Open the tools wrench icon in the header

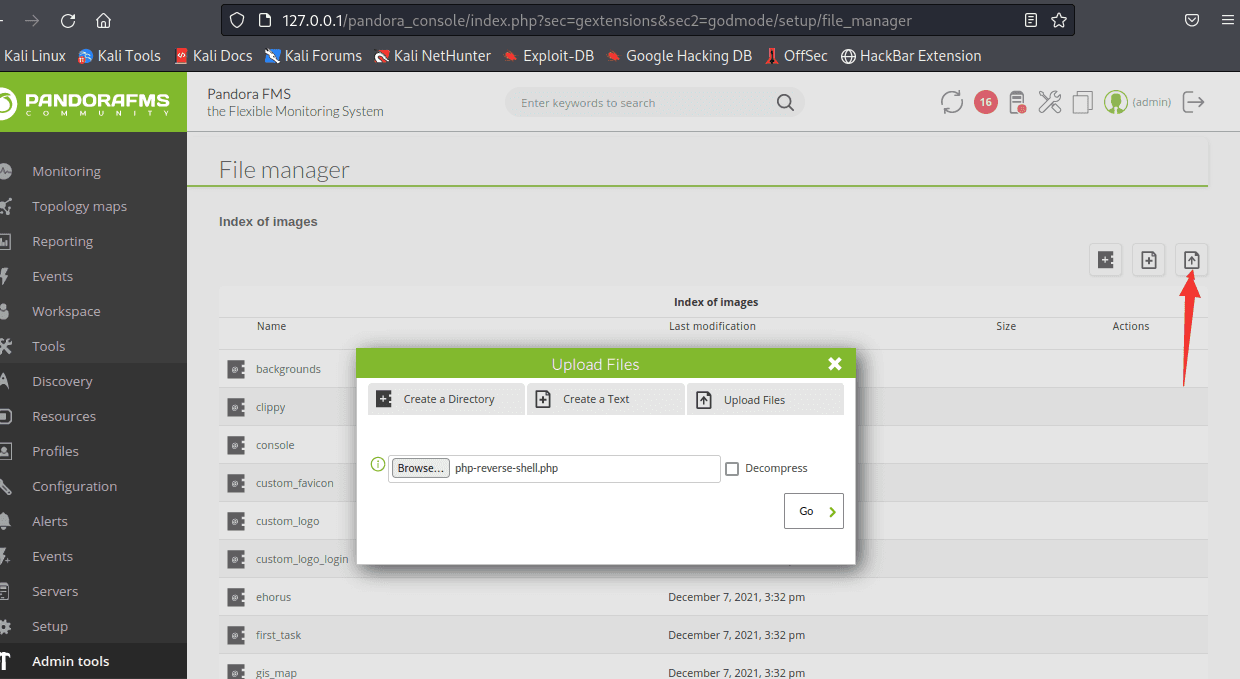(x=1049, y=102)
